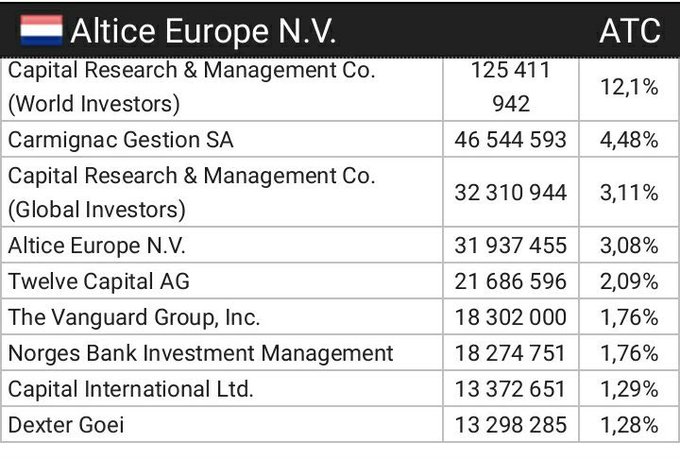Select Carmignac Gestion SA shareholder name
680x459 pixels.
click(x=120, y=139)
